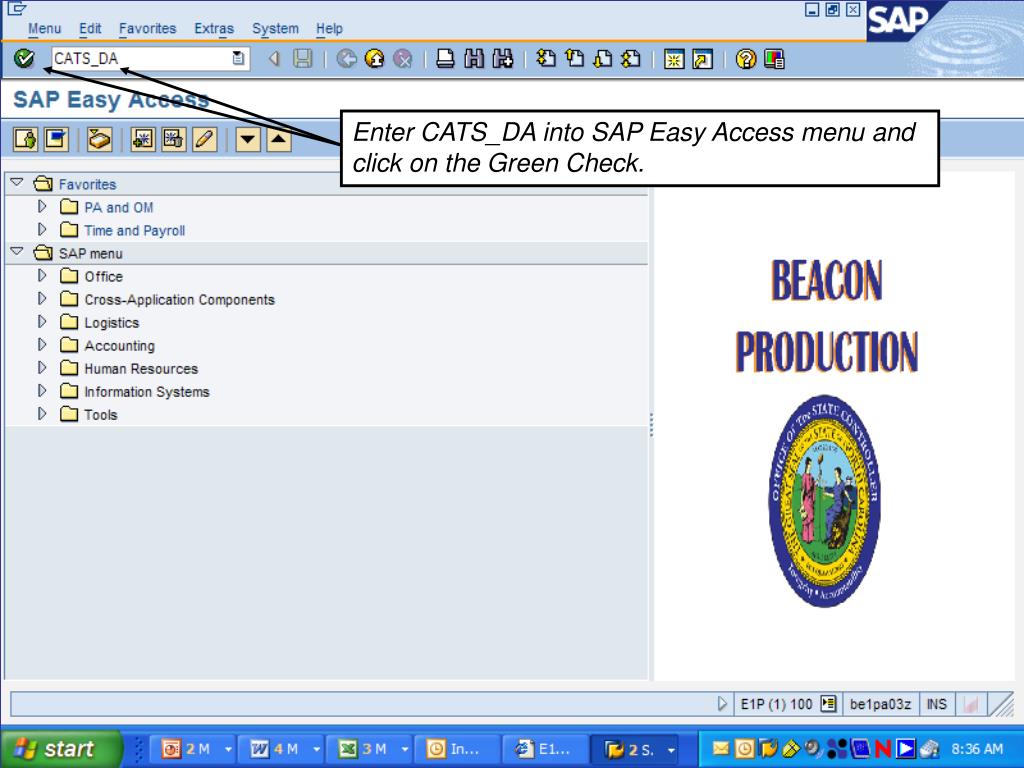
Task: Open the PowerPoint taskbar group 2 M
Action: pos(193,749)
